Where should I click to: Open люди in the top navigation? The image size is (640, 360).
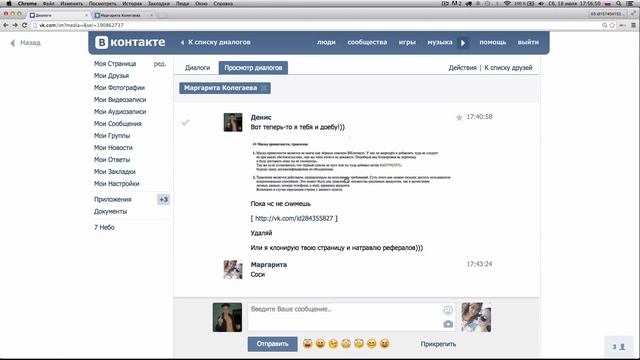tap(326, 42)
